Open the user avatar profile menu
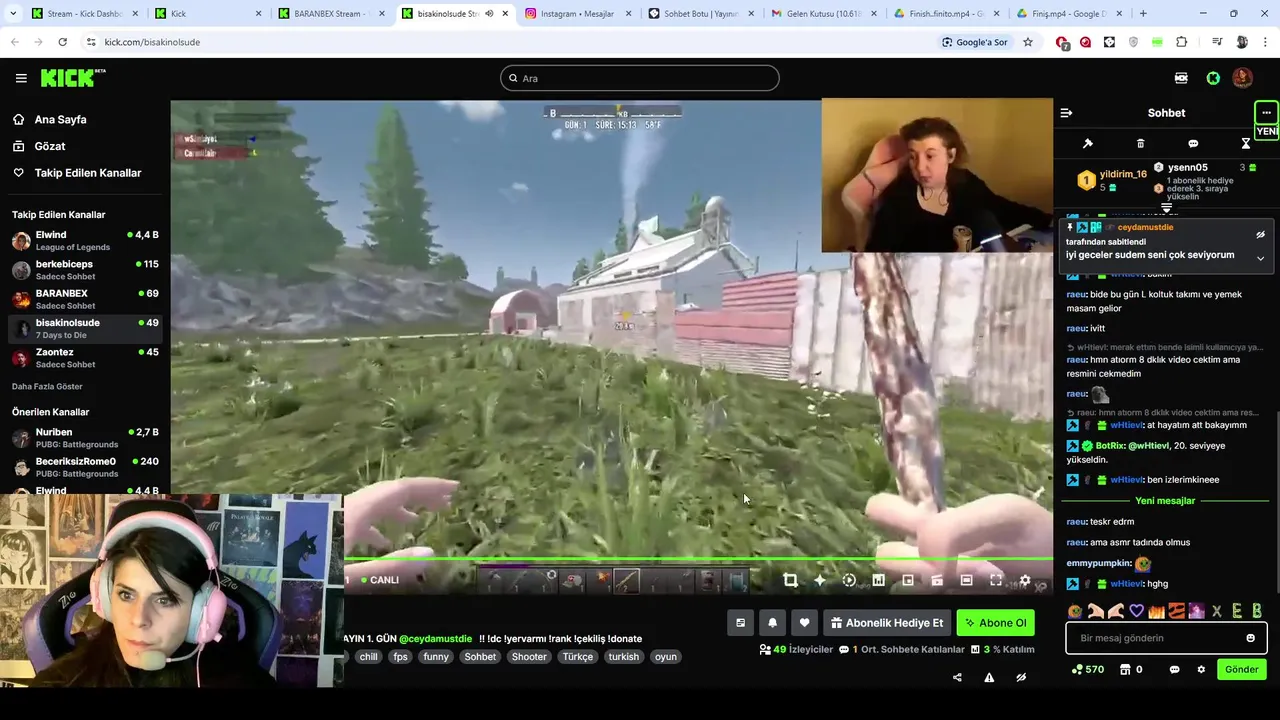This screenshot has width=1280, height=720. point(1242,78)
